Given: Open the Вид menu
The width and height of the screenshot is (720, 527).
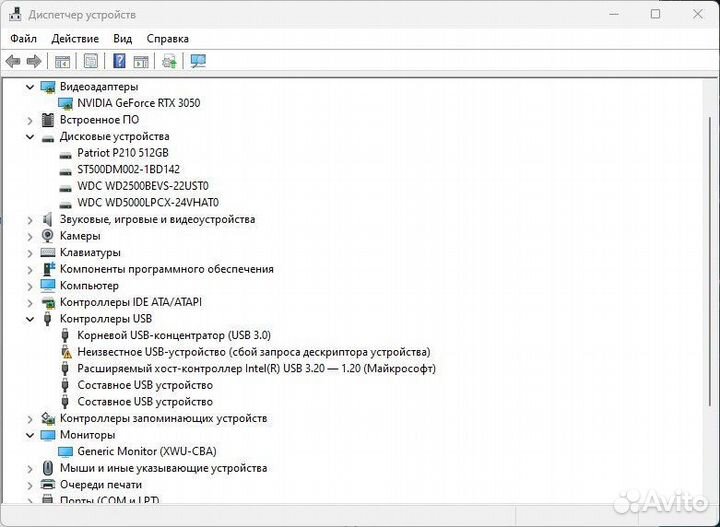Looking at the screenshot, I should click(x=123, y=39).
